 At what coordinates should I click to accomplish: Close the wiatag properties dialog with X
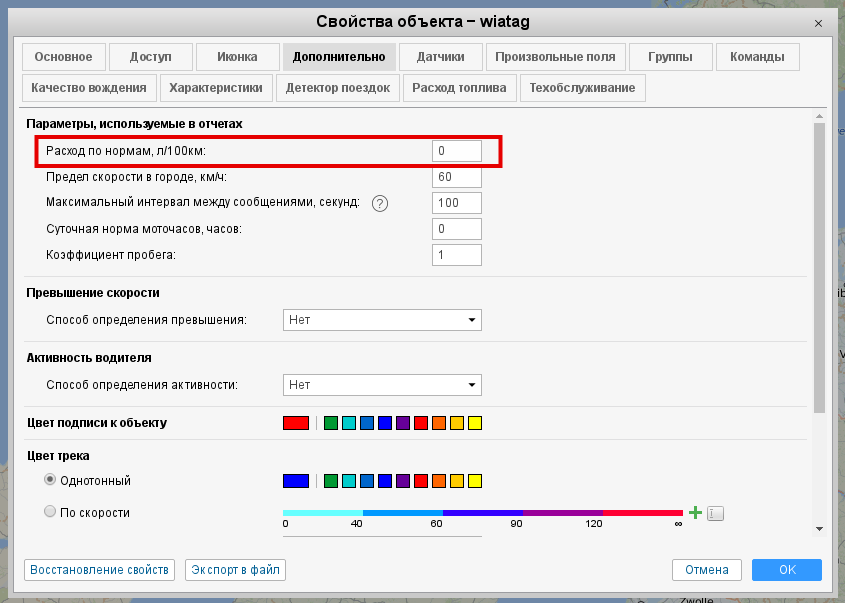point(820,22)
